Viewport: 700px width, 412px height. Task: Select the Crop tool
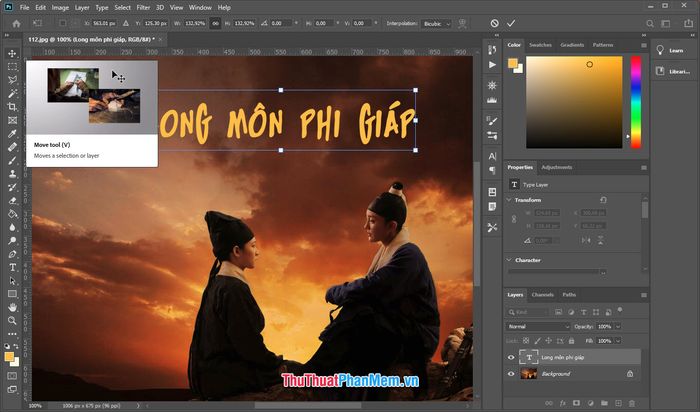point(12,107)
